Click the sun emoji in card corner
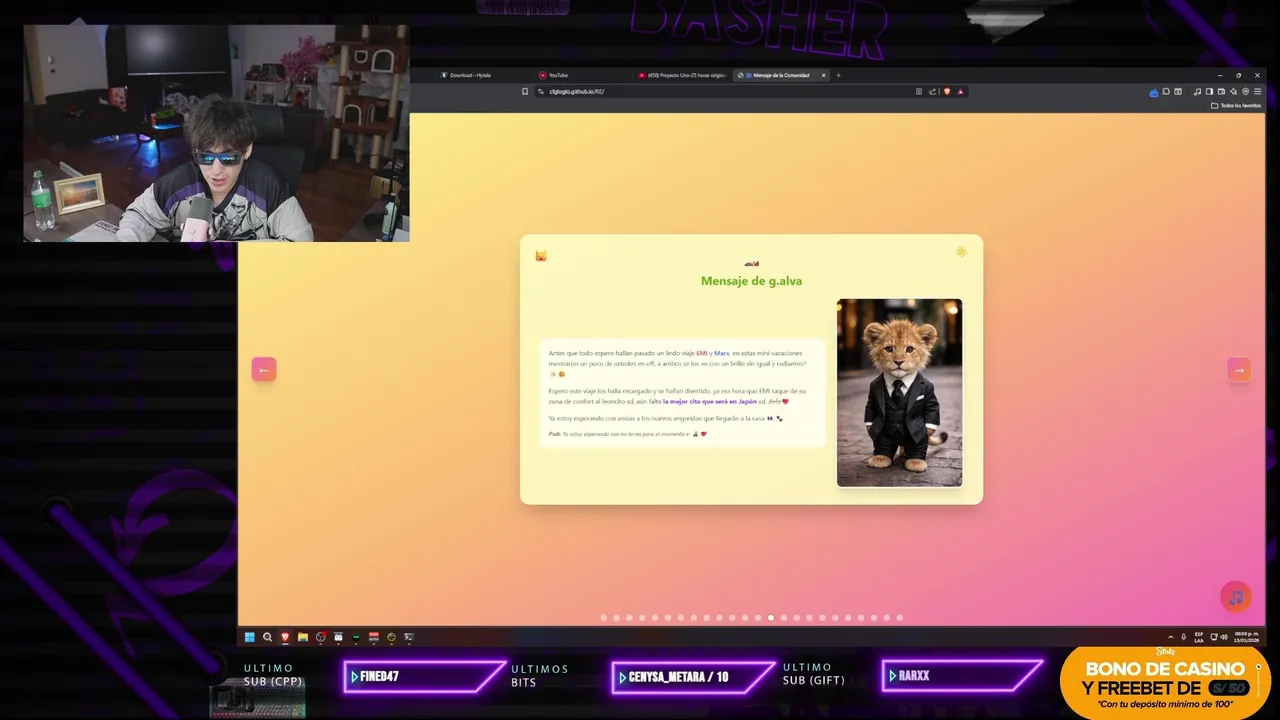 [x=961, y=252]
